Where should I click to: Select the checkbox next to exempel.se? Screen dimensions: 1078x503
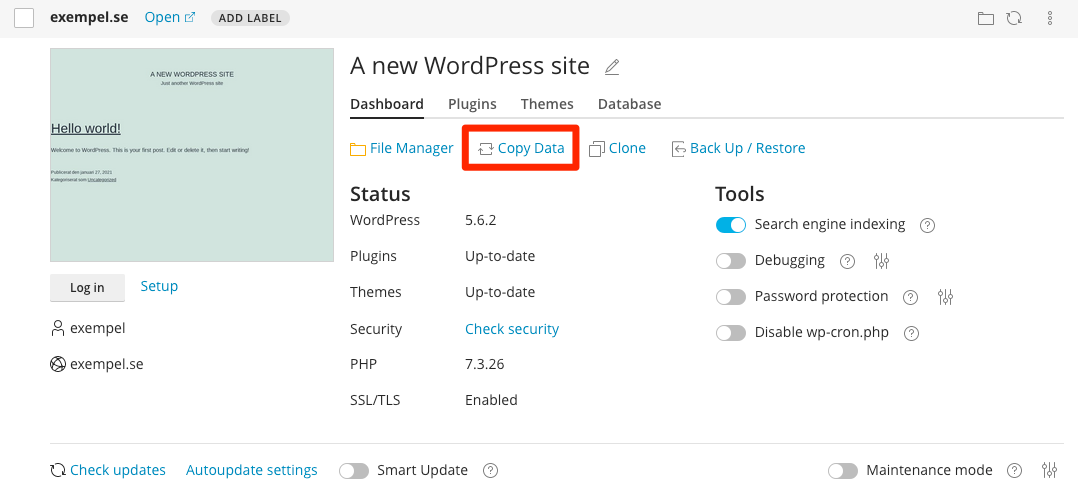(x=24, y=18)
